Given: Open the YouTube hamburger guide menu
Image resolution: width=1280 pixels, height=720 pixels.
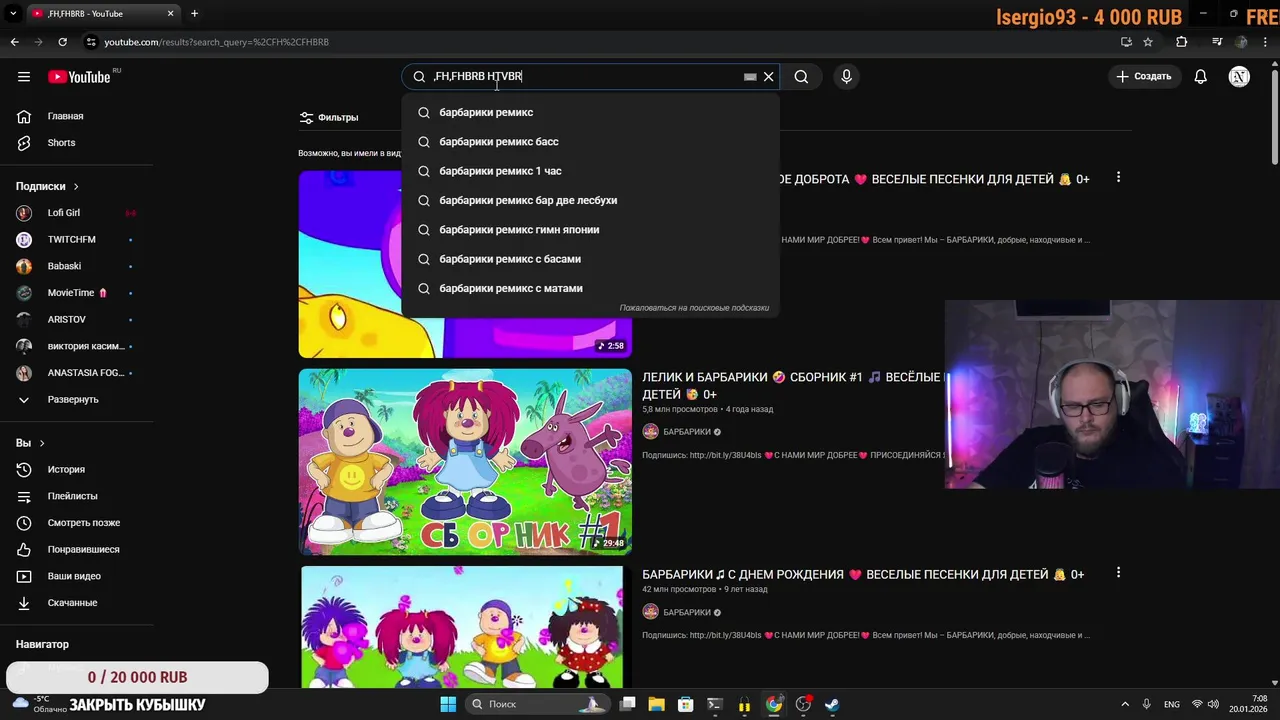Looking at the screenshot, I should [24, 77].
